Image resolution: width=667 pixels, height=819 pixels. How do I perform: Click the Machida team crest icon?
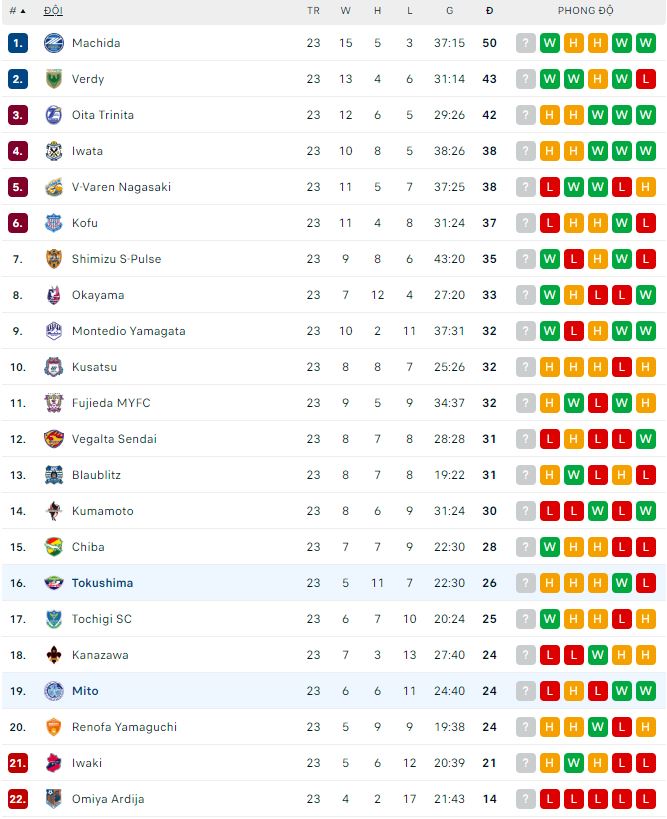(54, 43)
